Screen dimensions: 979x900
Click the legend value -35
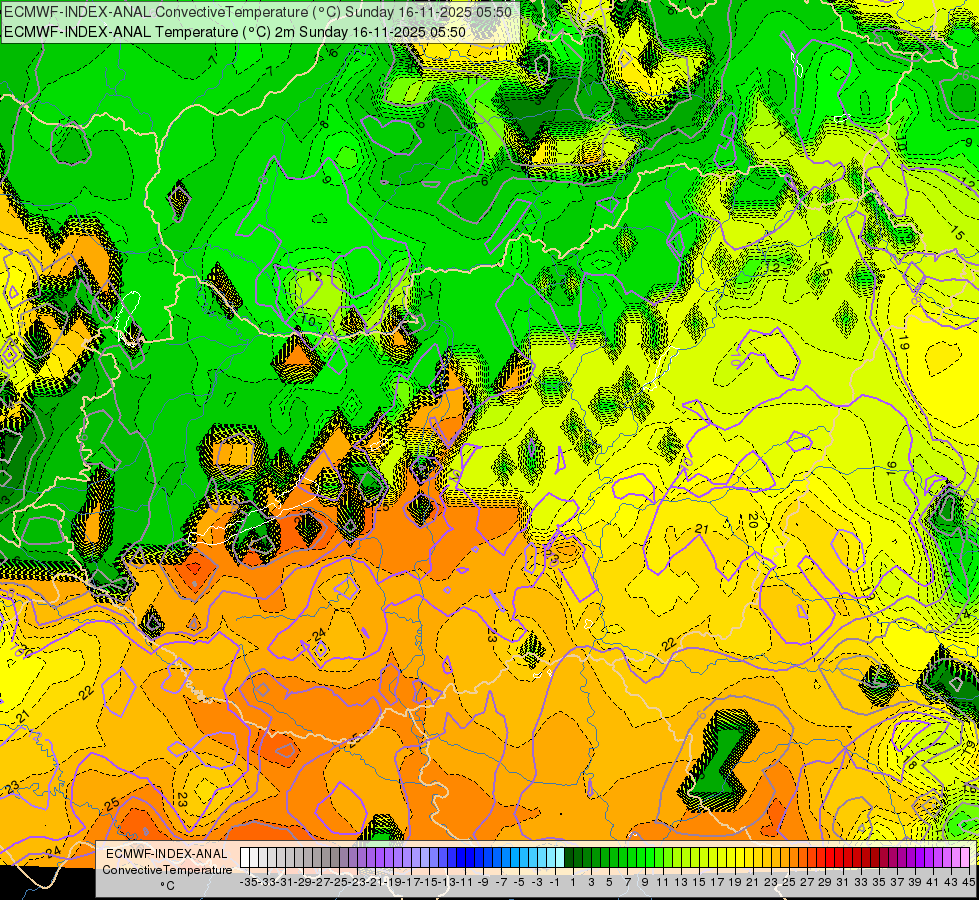pos(248,882)
